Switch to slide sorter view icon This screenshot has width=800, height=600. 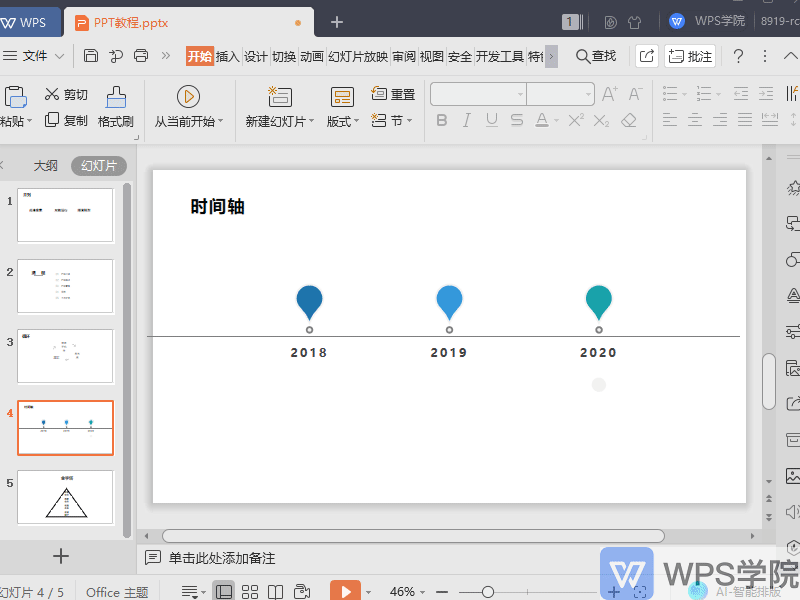pos(249,591)
